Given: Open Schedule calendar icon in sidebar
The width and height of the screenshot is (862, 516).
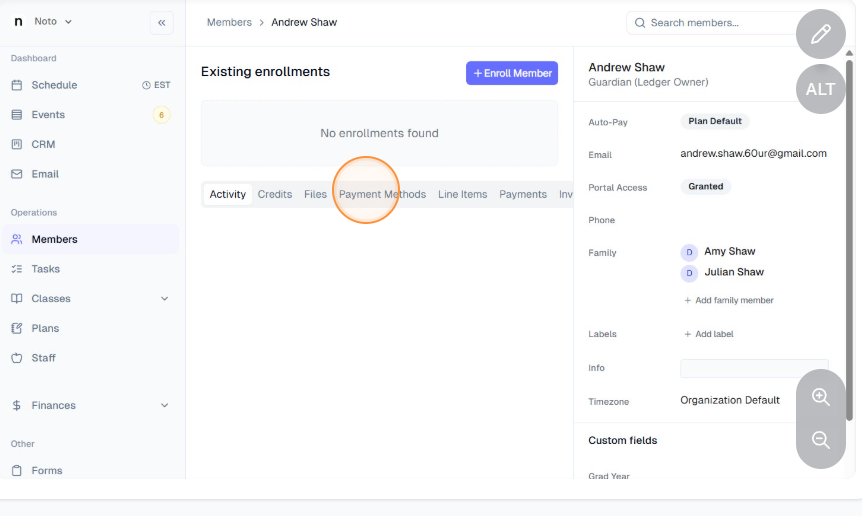Looking at the screenshot, I should [x=17, y=85].
